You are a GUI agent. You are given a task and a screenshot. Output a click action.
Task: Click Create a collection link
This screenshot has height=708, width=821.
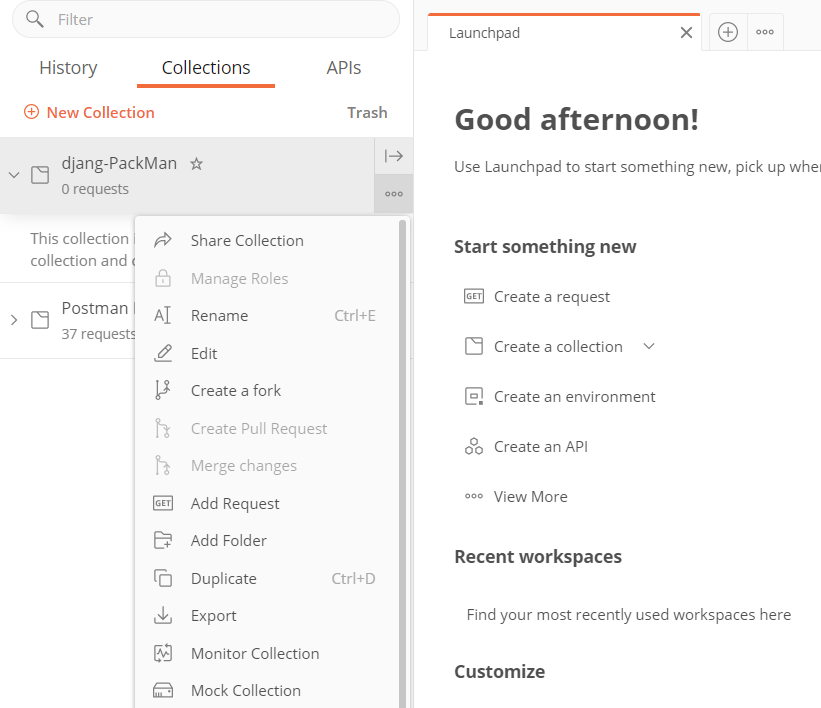pos(558,347)
